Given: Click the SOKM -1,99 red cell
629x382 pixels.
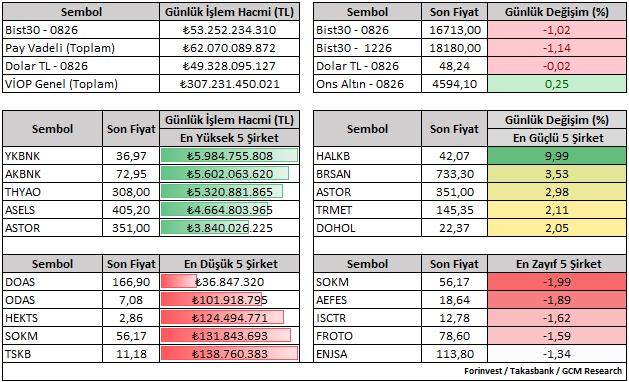Looking at the screenshot, I should (x=557, y=282).
